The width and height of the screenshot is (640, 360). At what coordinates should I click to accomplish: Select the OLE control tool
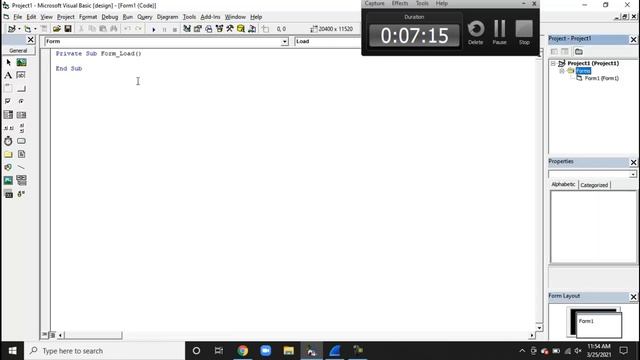pyautogui.click(x=8, y=194)
